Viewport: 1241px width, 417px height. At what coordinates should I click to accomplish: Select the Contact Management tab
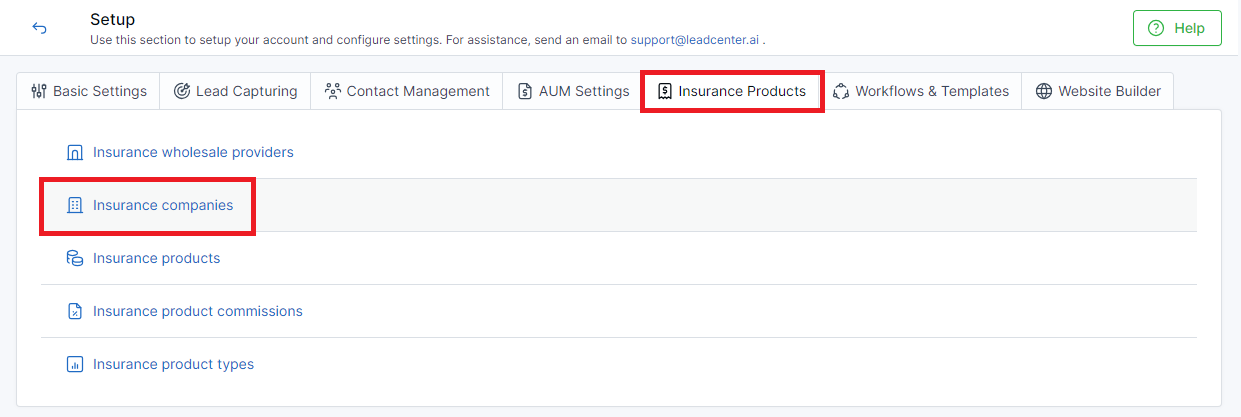[407, 91]
